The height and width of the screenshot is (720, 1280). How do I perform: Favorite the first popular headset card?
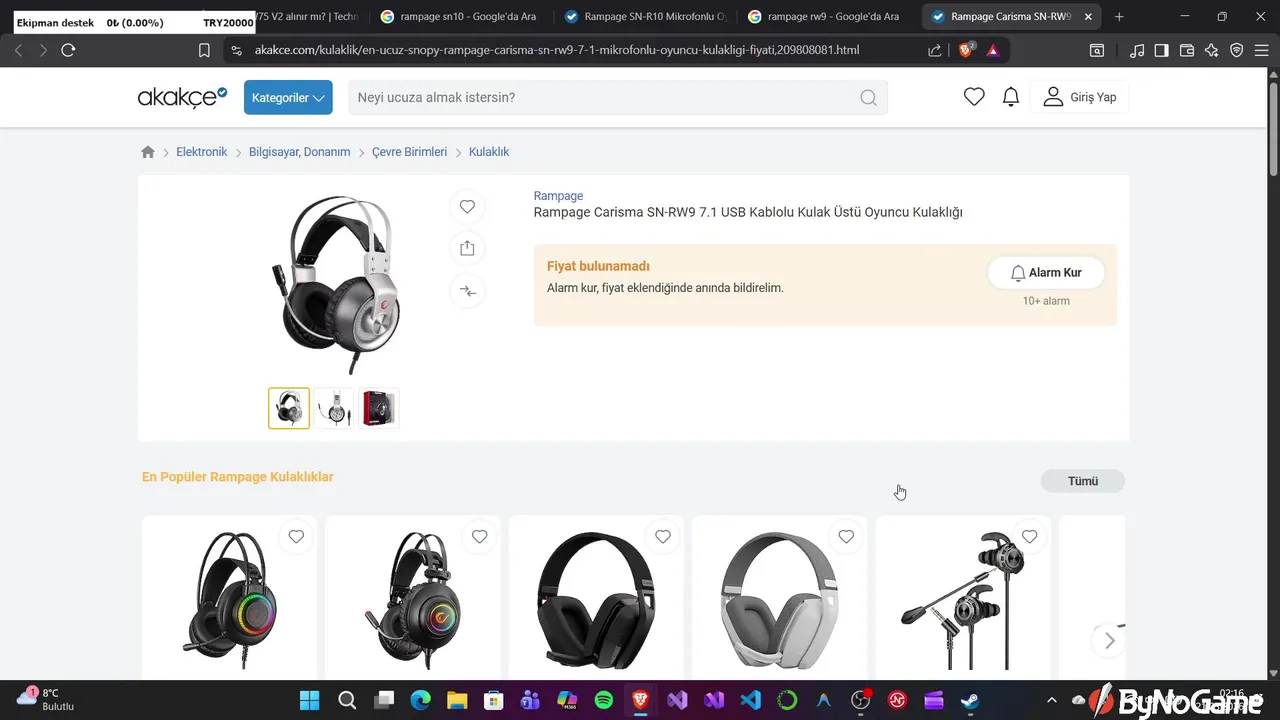pyautogui.click(x=296, y=537)
